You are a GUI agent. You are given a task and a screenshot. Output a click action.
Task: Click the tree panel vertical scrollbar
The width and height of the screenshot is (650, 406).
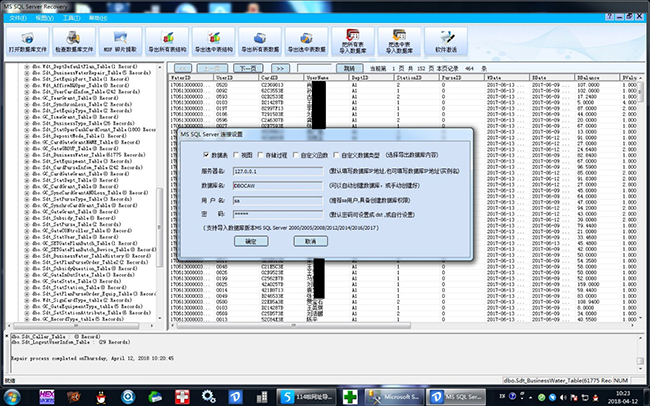(160, 227)
